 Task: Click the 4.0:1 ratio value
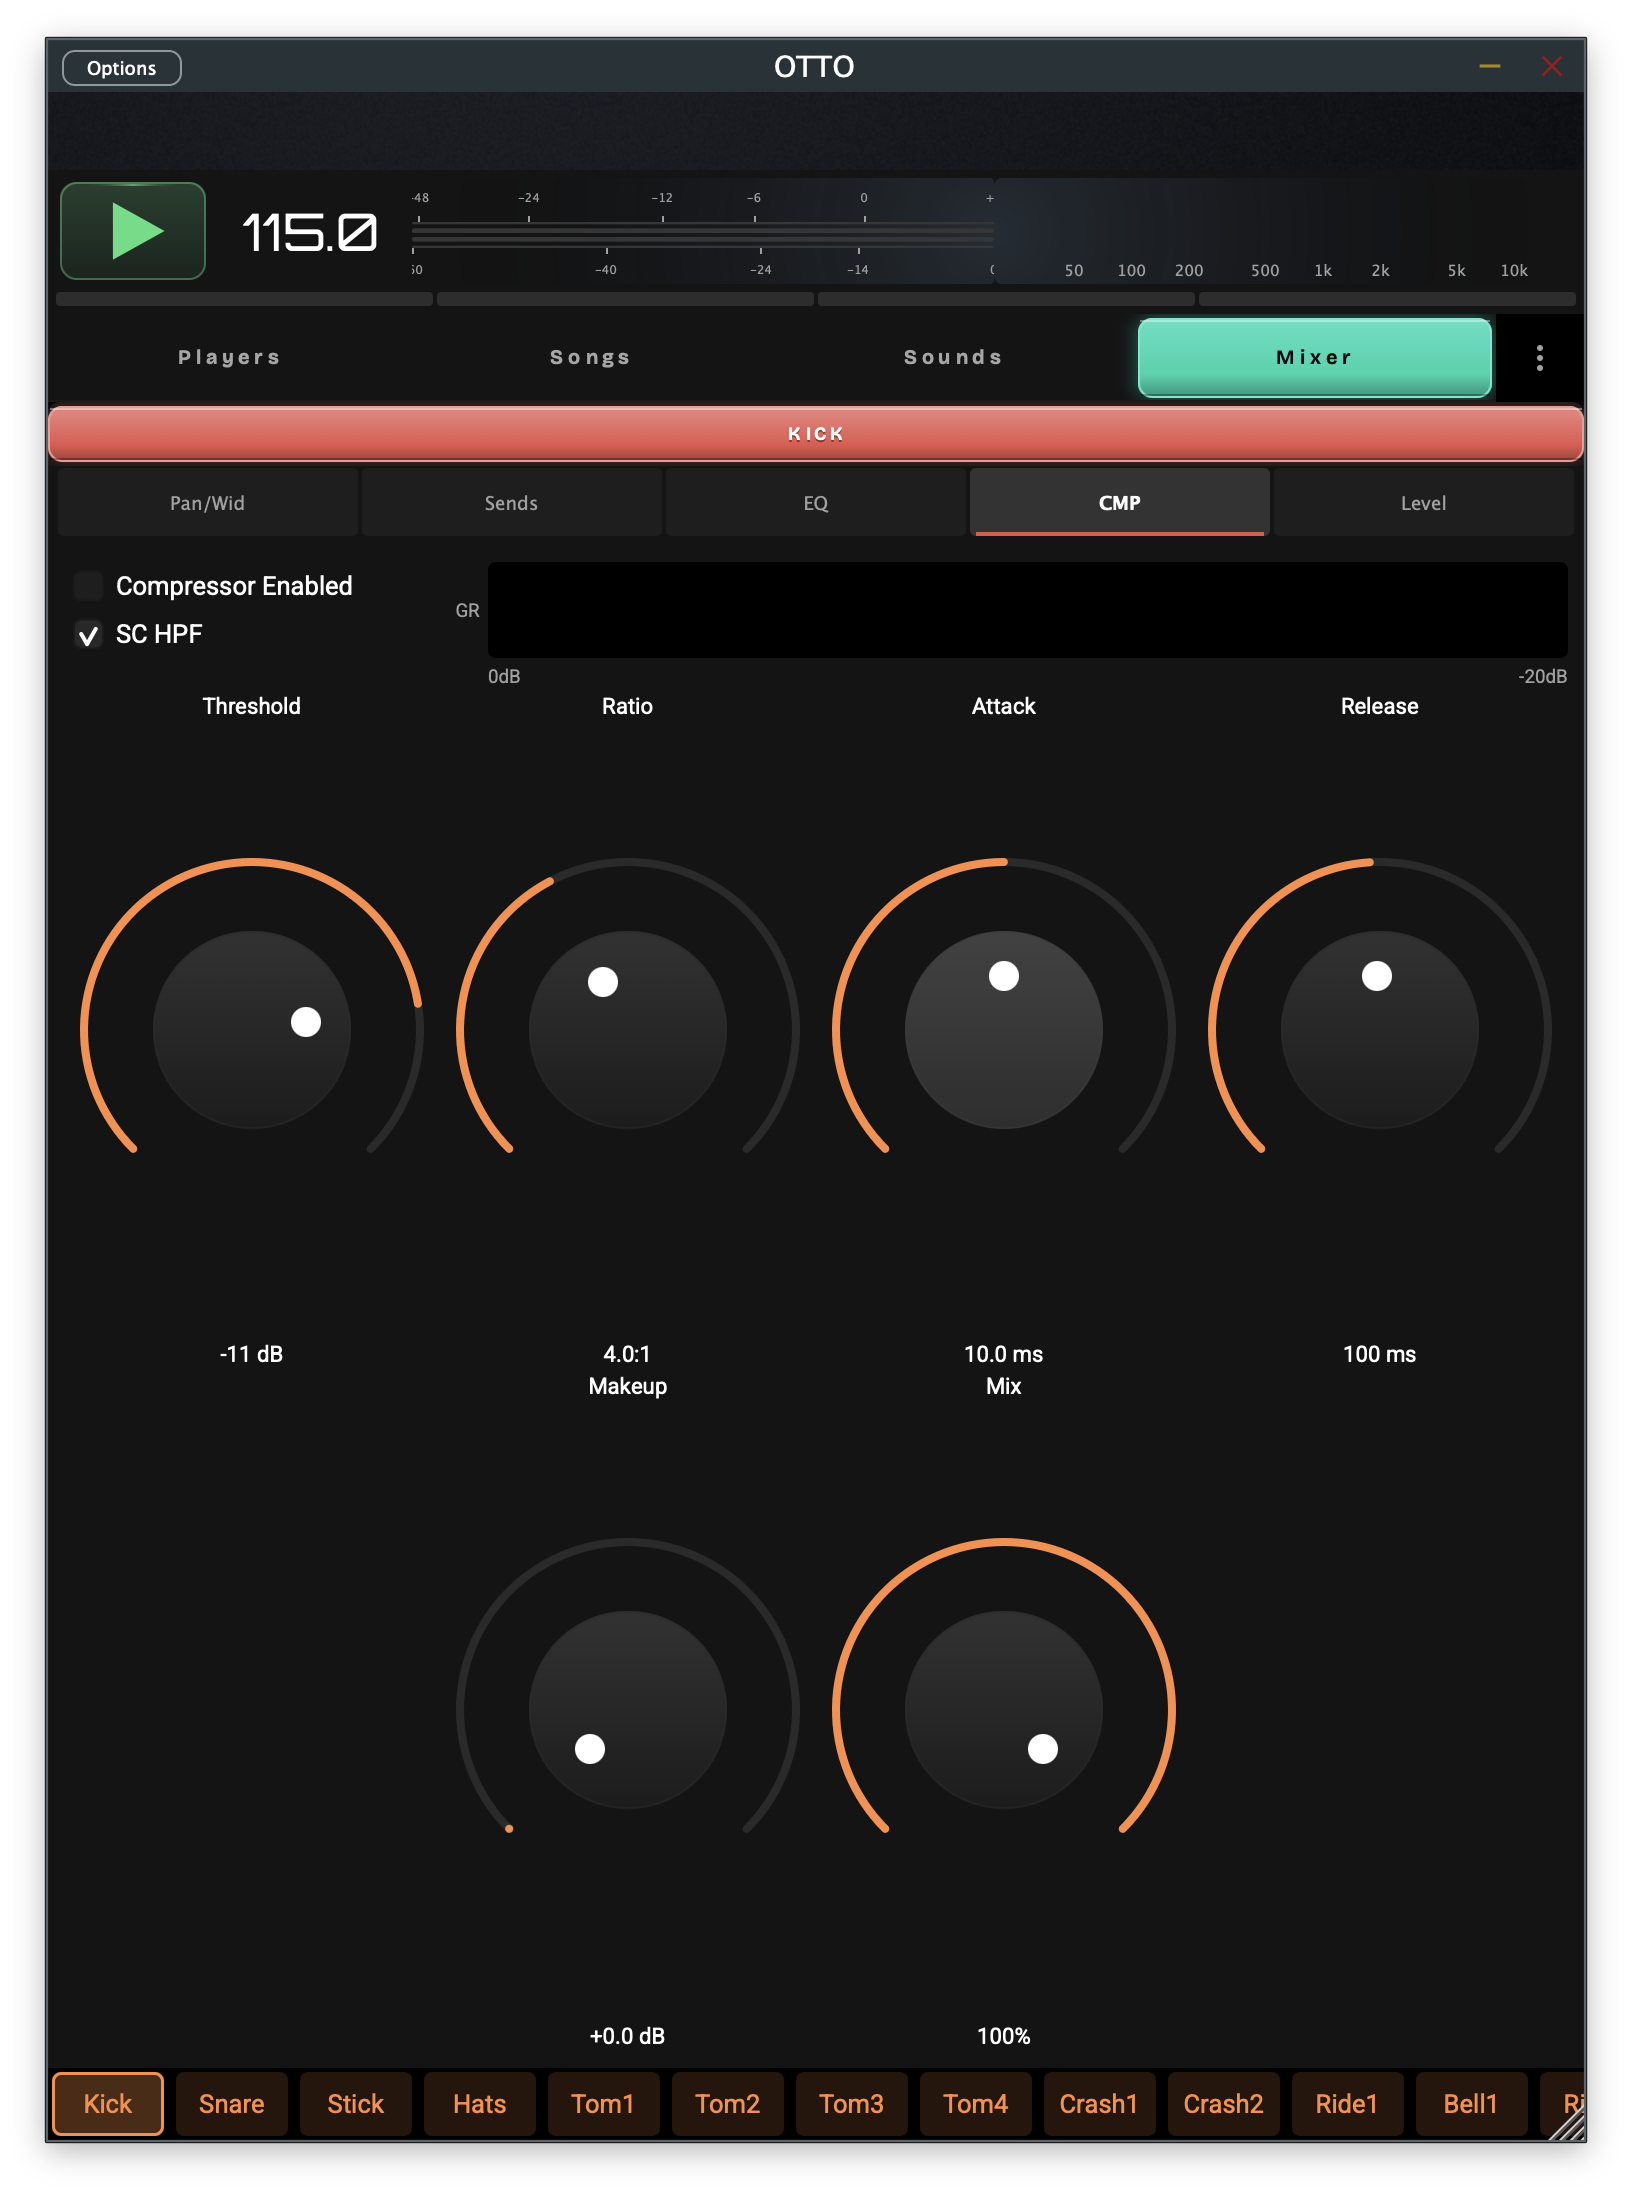(627, 1354)
